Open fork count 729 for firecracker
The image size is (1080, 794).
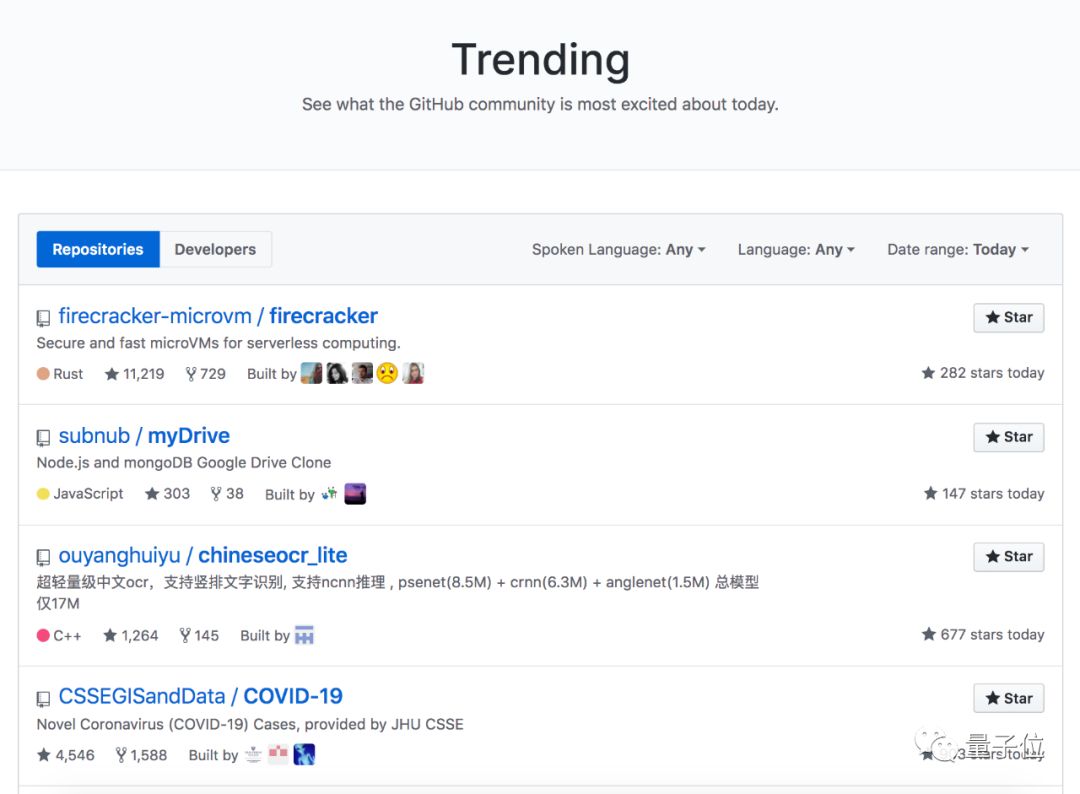point(205,374)
